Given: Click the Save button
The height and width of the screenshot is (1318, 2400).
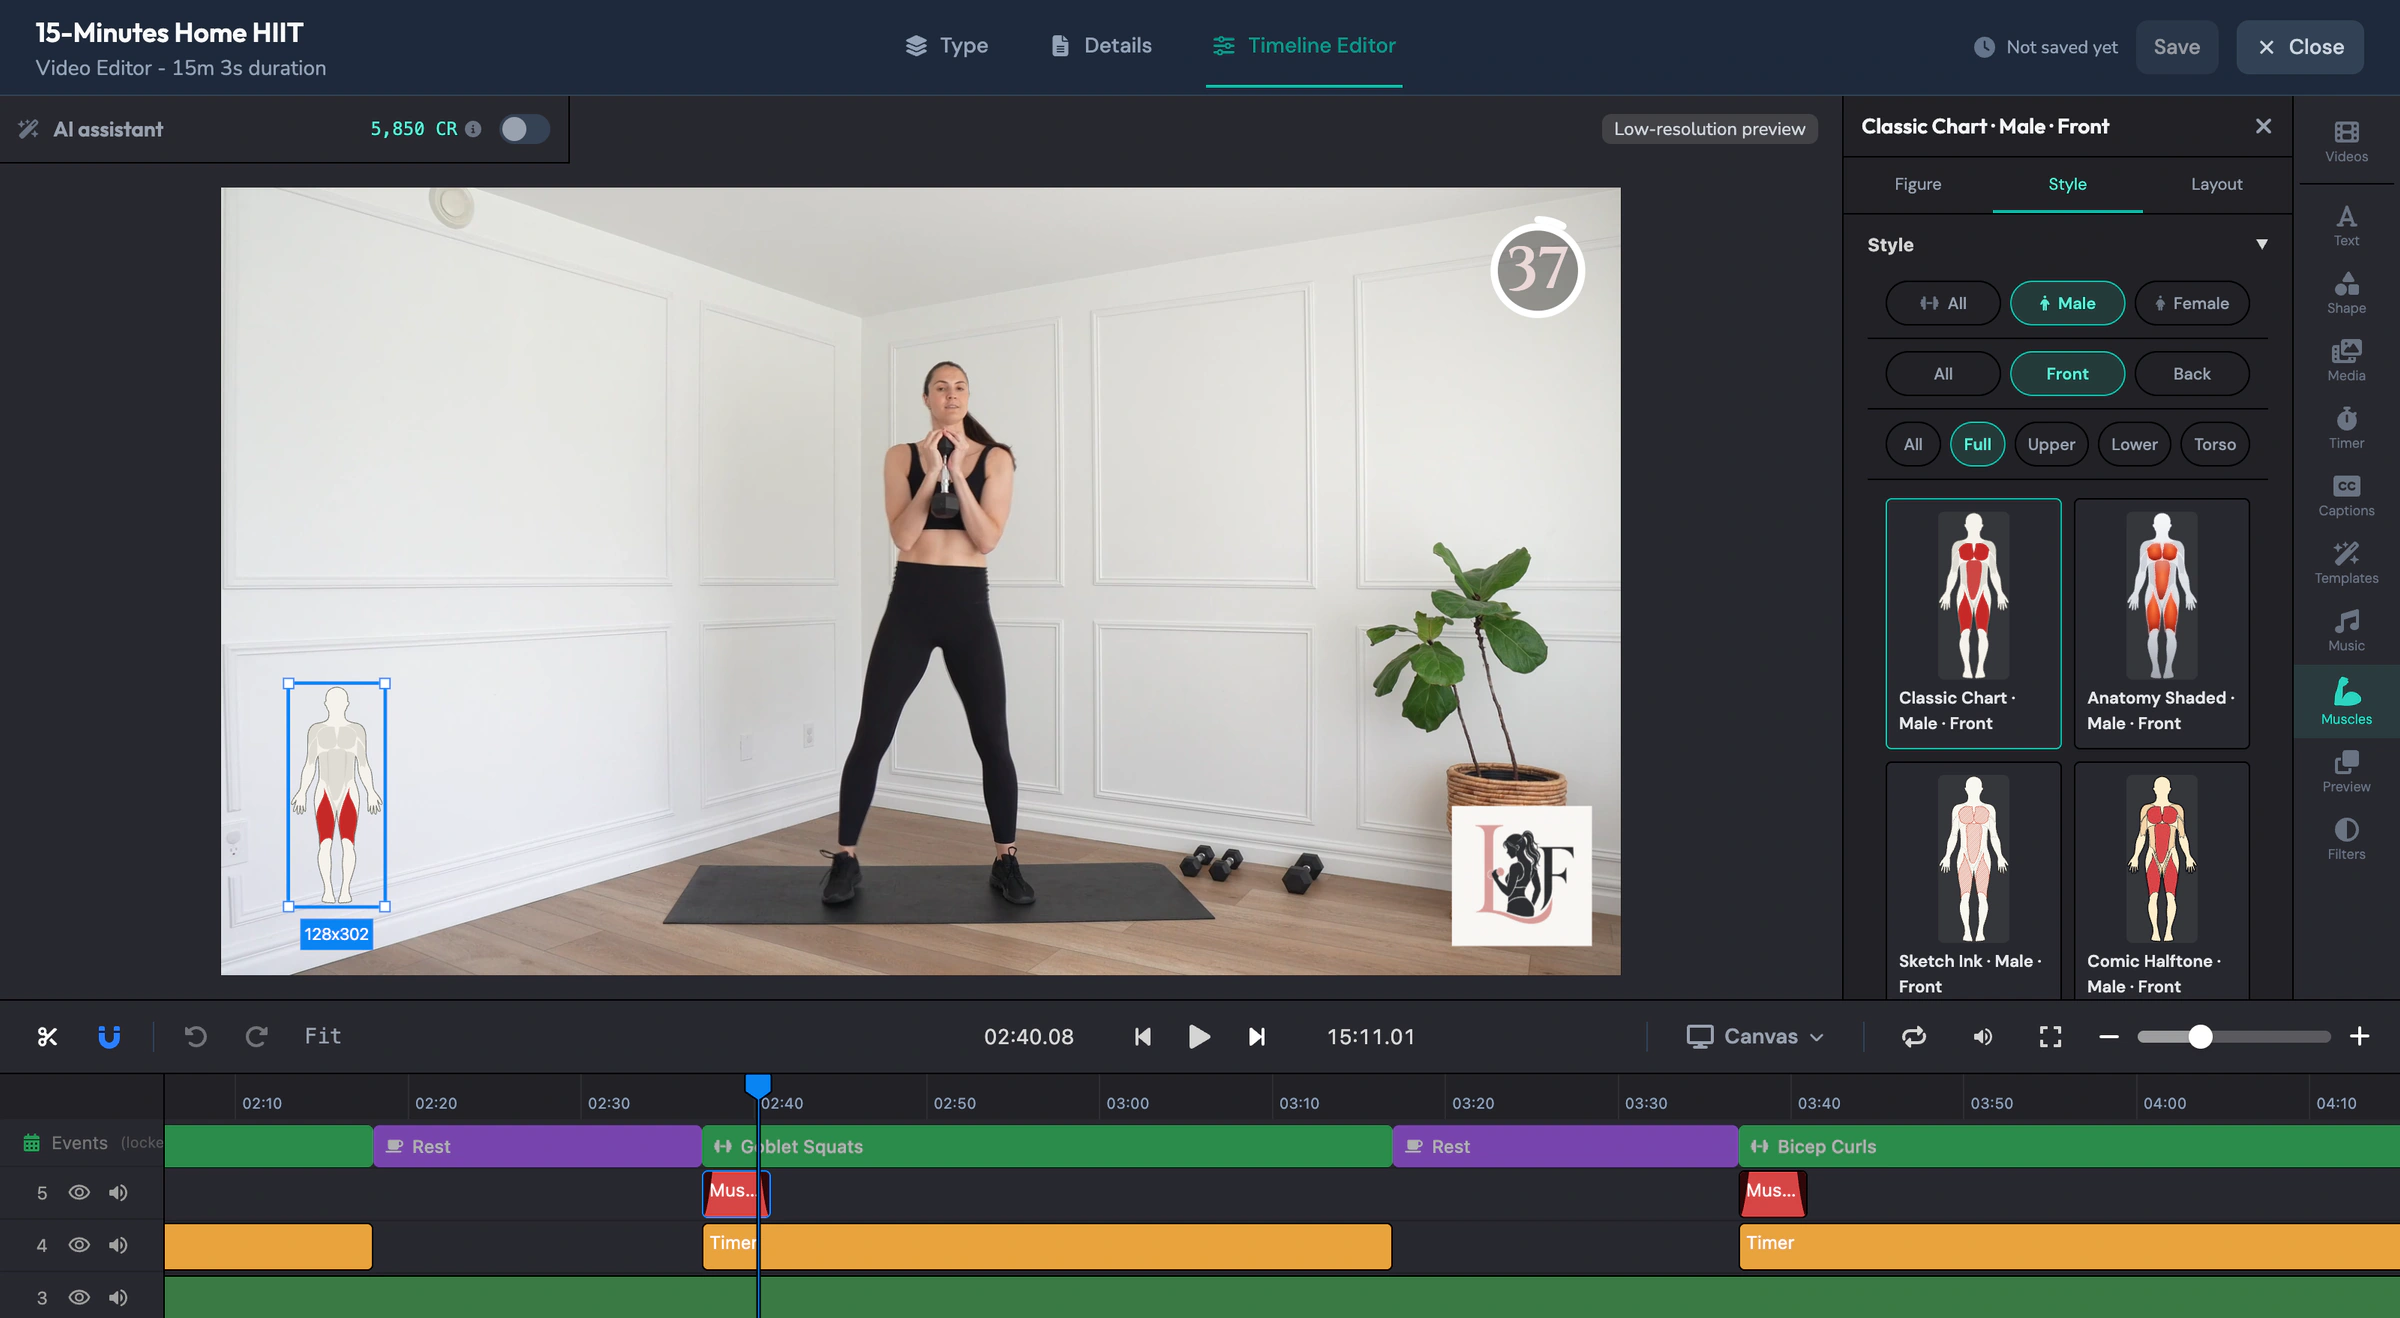Looking at the screenshot, I should point(2177,47).
